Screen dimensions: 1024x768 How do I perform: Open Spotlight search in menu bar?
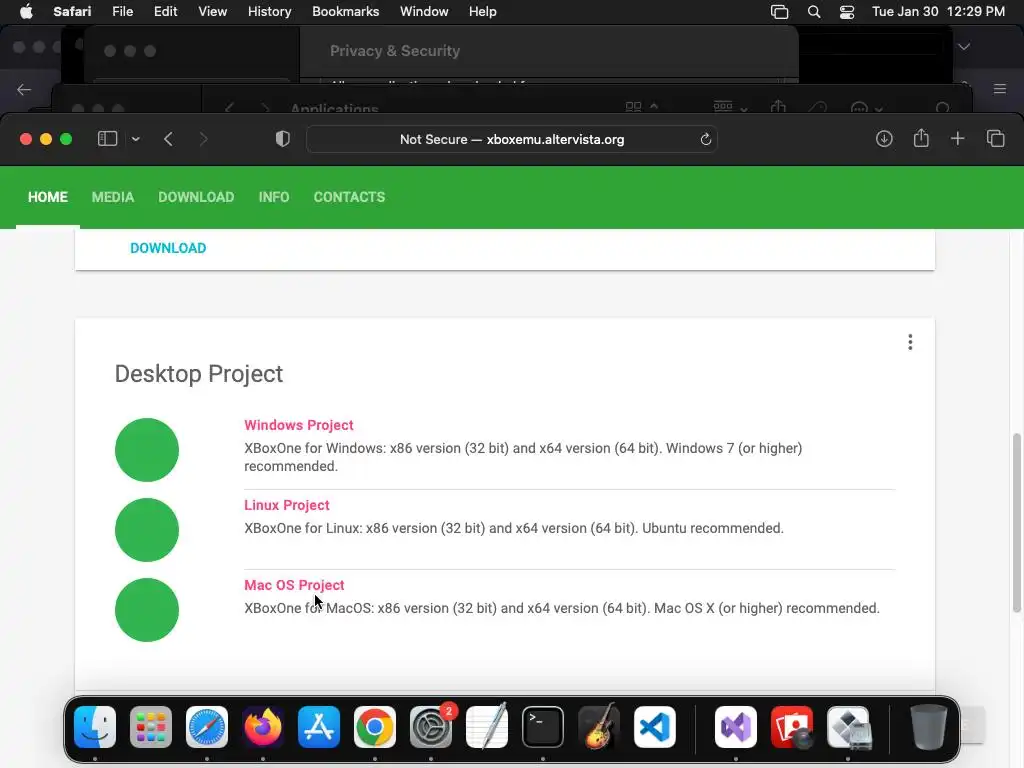814,12
